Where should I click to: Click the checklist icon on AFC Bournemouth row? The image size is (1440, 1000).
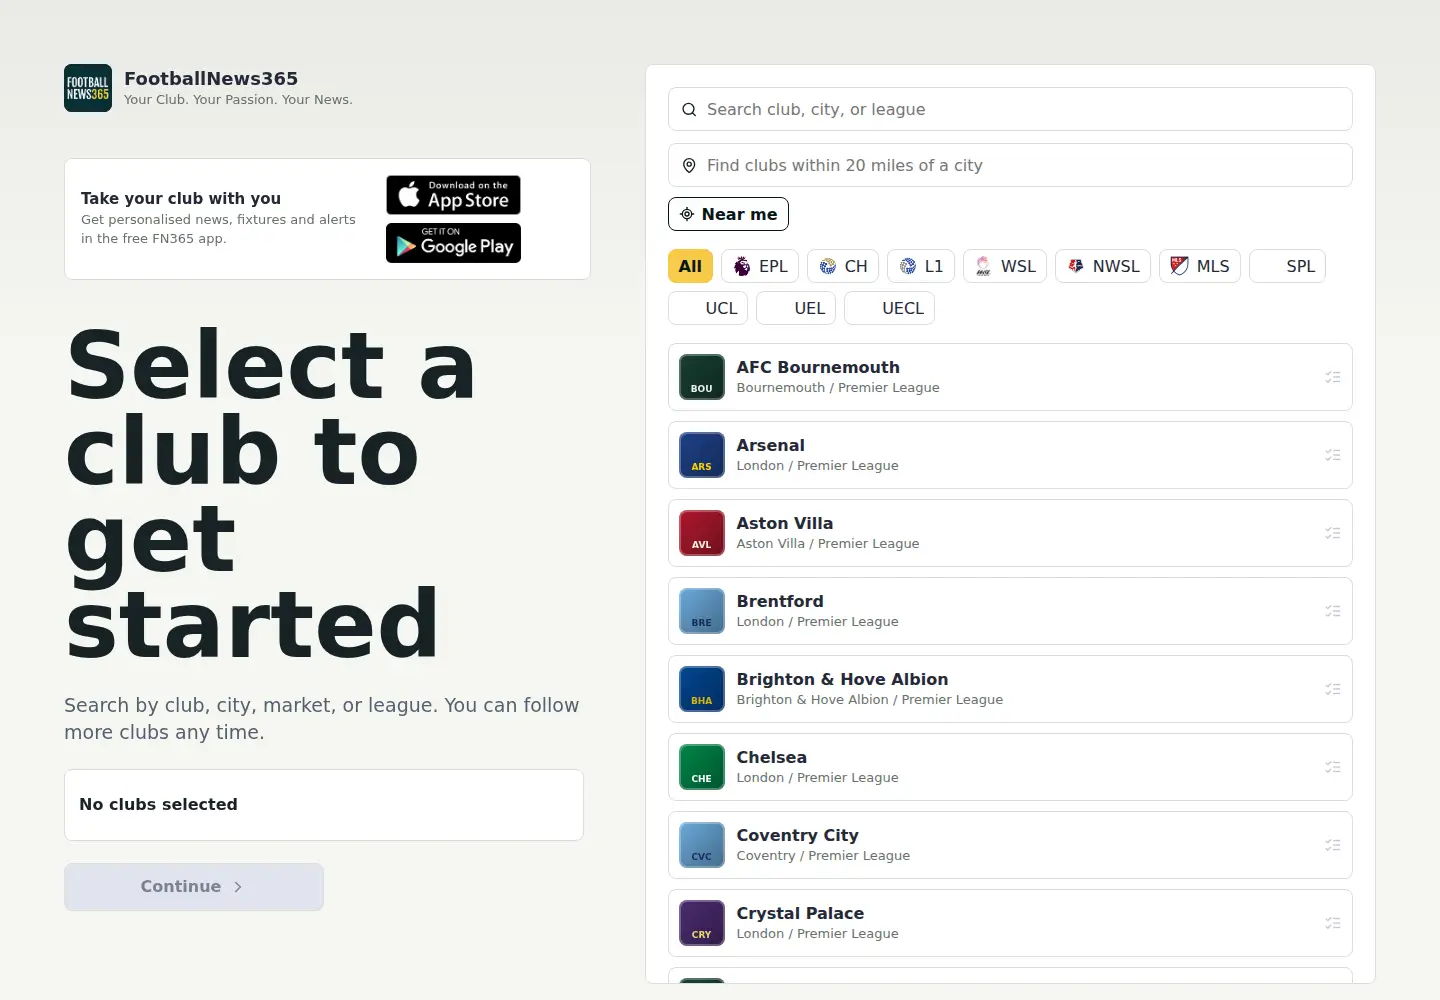1332,377
